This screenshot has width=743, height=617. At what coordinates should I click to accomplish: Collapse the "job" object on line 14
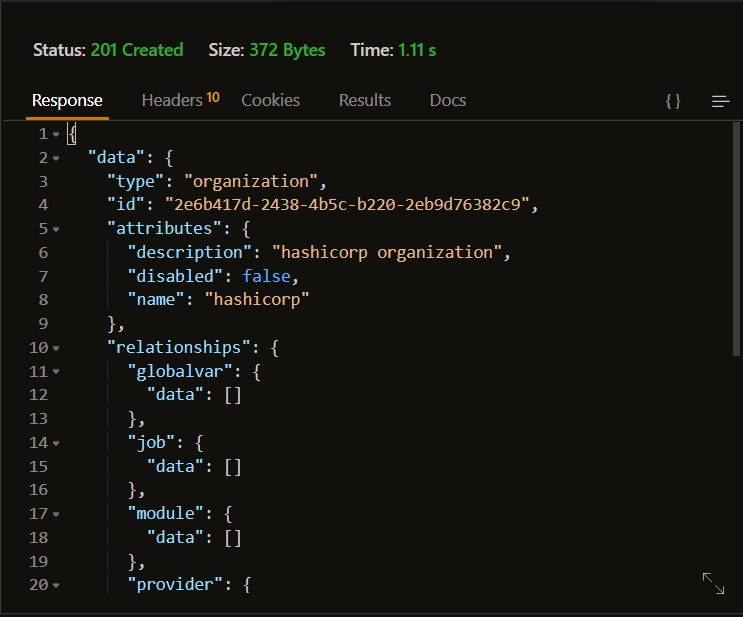point(56,443)
